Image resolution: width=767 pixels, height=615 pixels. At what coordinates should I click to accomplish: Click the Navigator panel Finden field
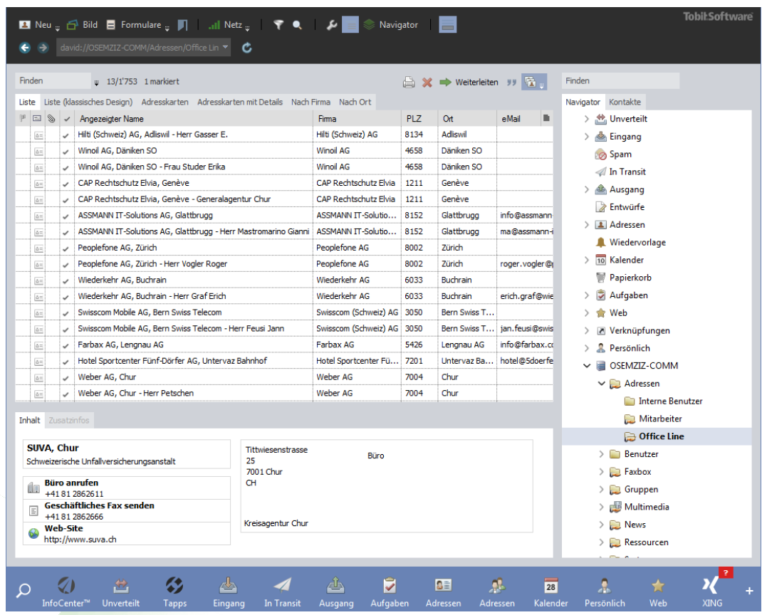point(620,81)
